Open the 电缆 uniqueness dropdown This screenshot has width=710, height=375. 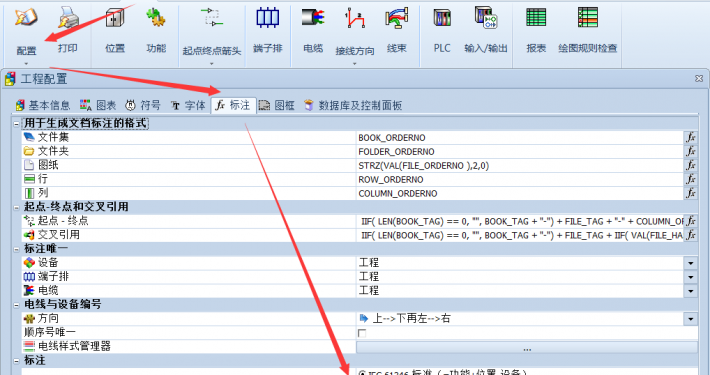(691, 291)
